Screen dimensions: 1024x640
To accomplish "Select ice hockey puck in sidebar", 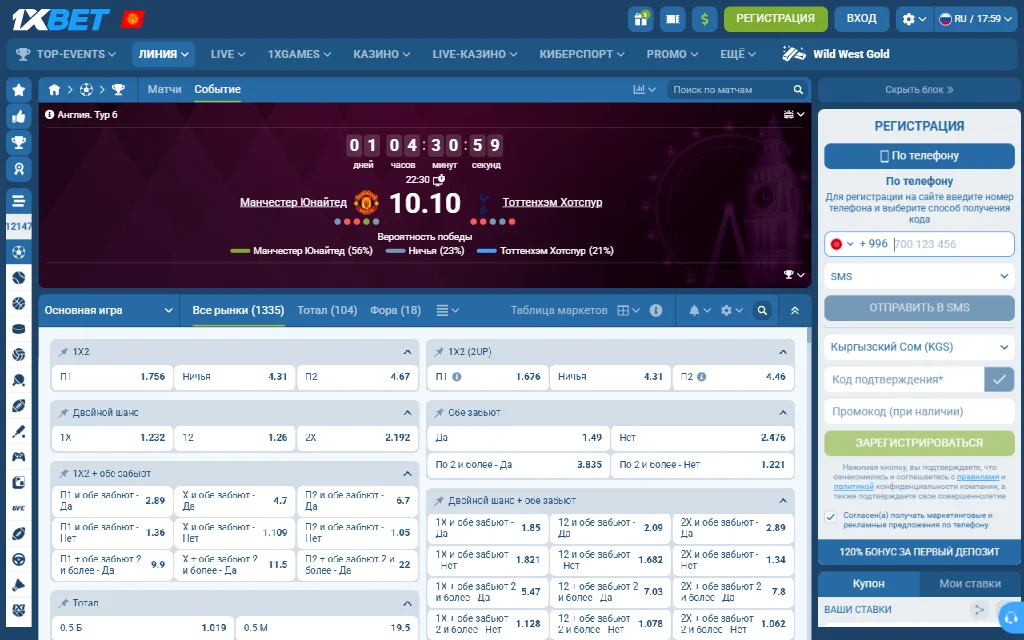I will click(19, 328).
